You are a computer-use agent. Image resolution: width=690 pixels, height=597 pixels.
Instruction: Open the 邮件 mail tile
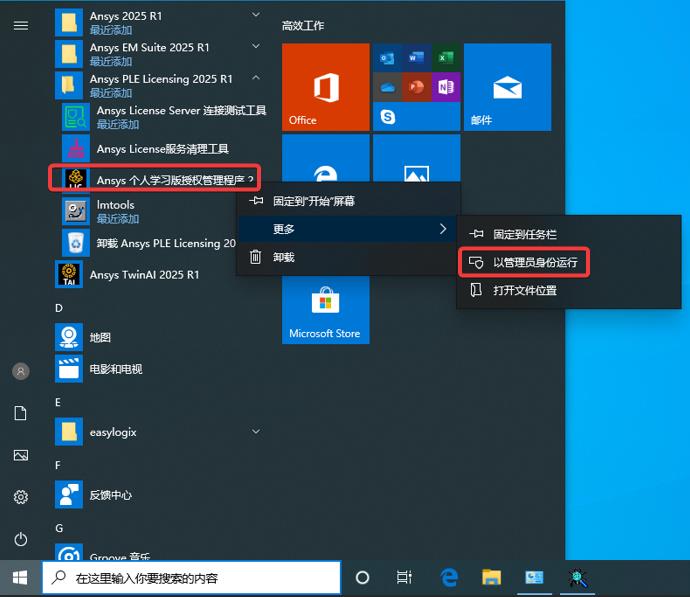(x=507, y=87)
